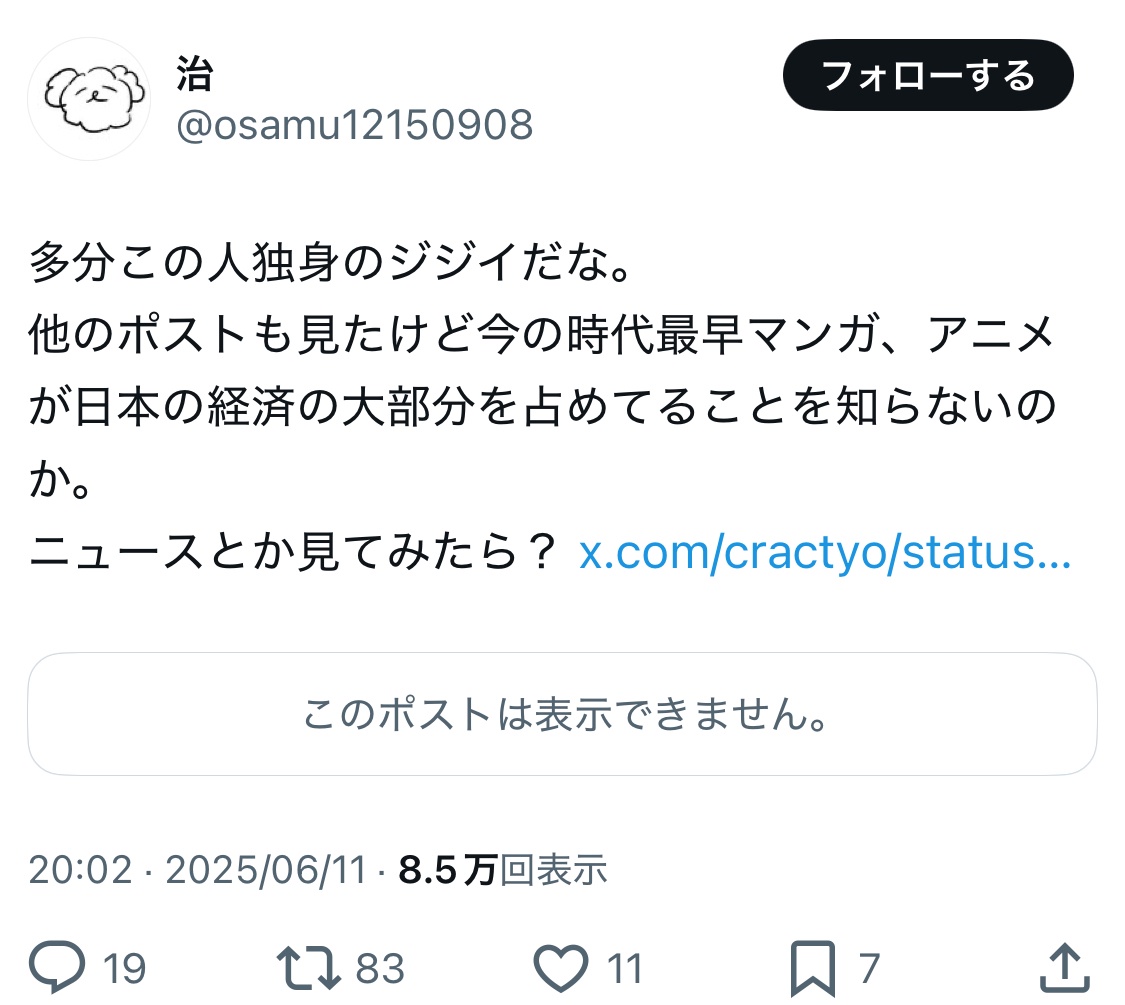The image size is (1125, 1005).
Task: Click the reply count 19
Action: pyautogui.click(x=125, y=968)
